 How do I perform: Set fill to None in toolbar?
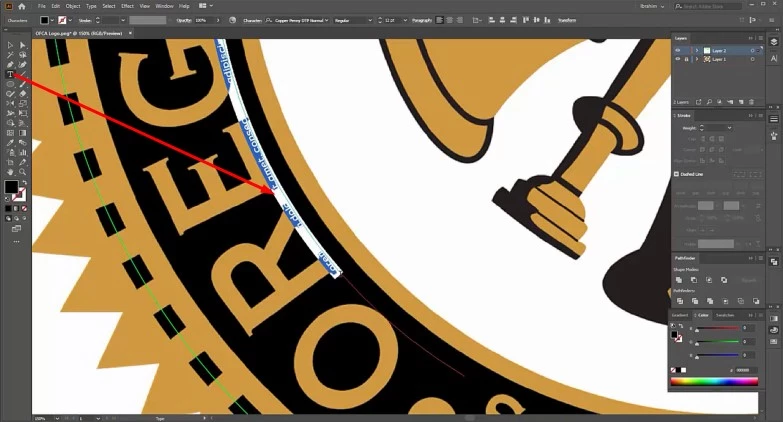pyautogui.click(x=24, y=208)
